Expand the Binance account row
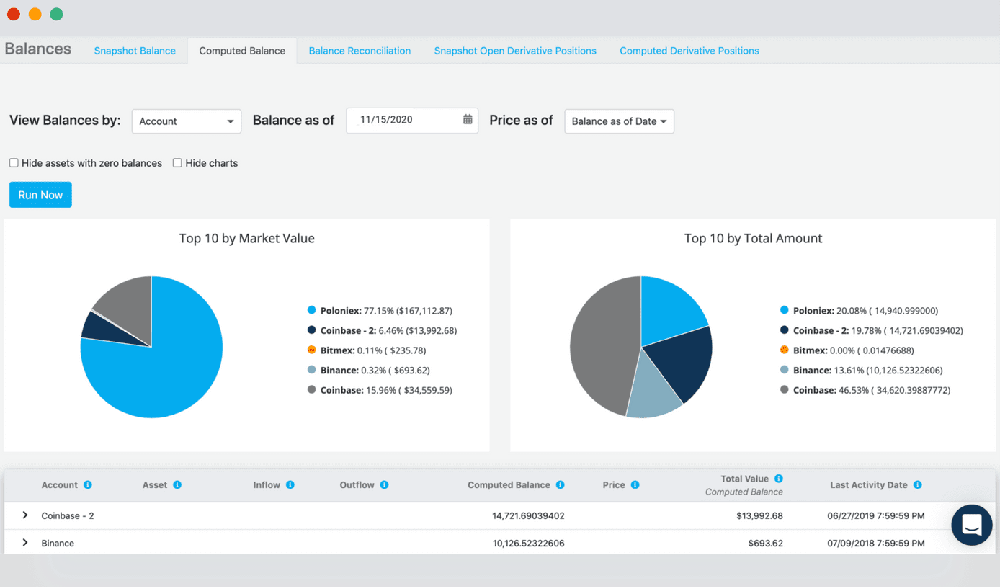This screenshot has width=1000, height=587. pyautogui.click(x=25, y=542)
